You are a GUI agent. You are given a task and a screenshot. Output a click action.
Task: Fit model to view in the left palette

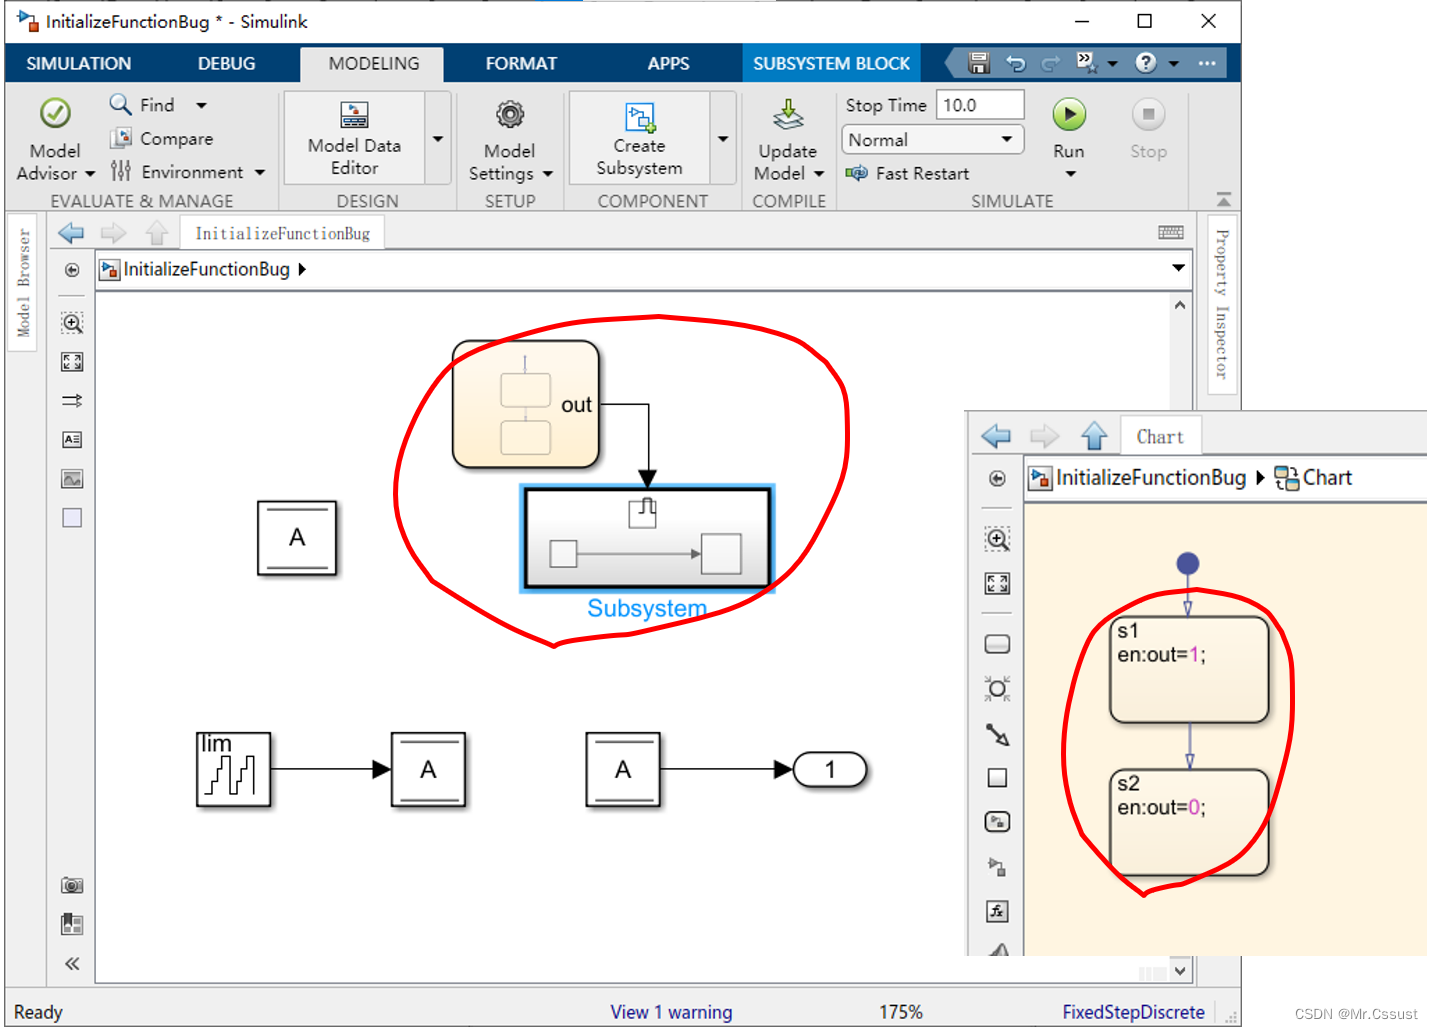[72, 362]
